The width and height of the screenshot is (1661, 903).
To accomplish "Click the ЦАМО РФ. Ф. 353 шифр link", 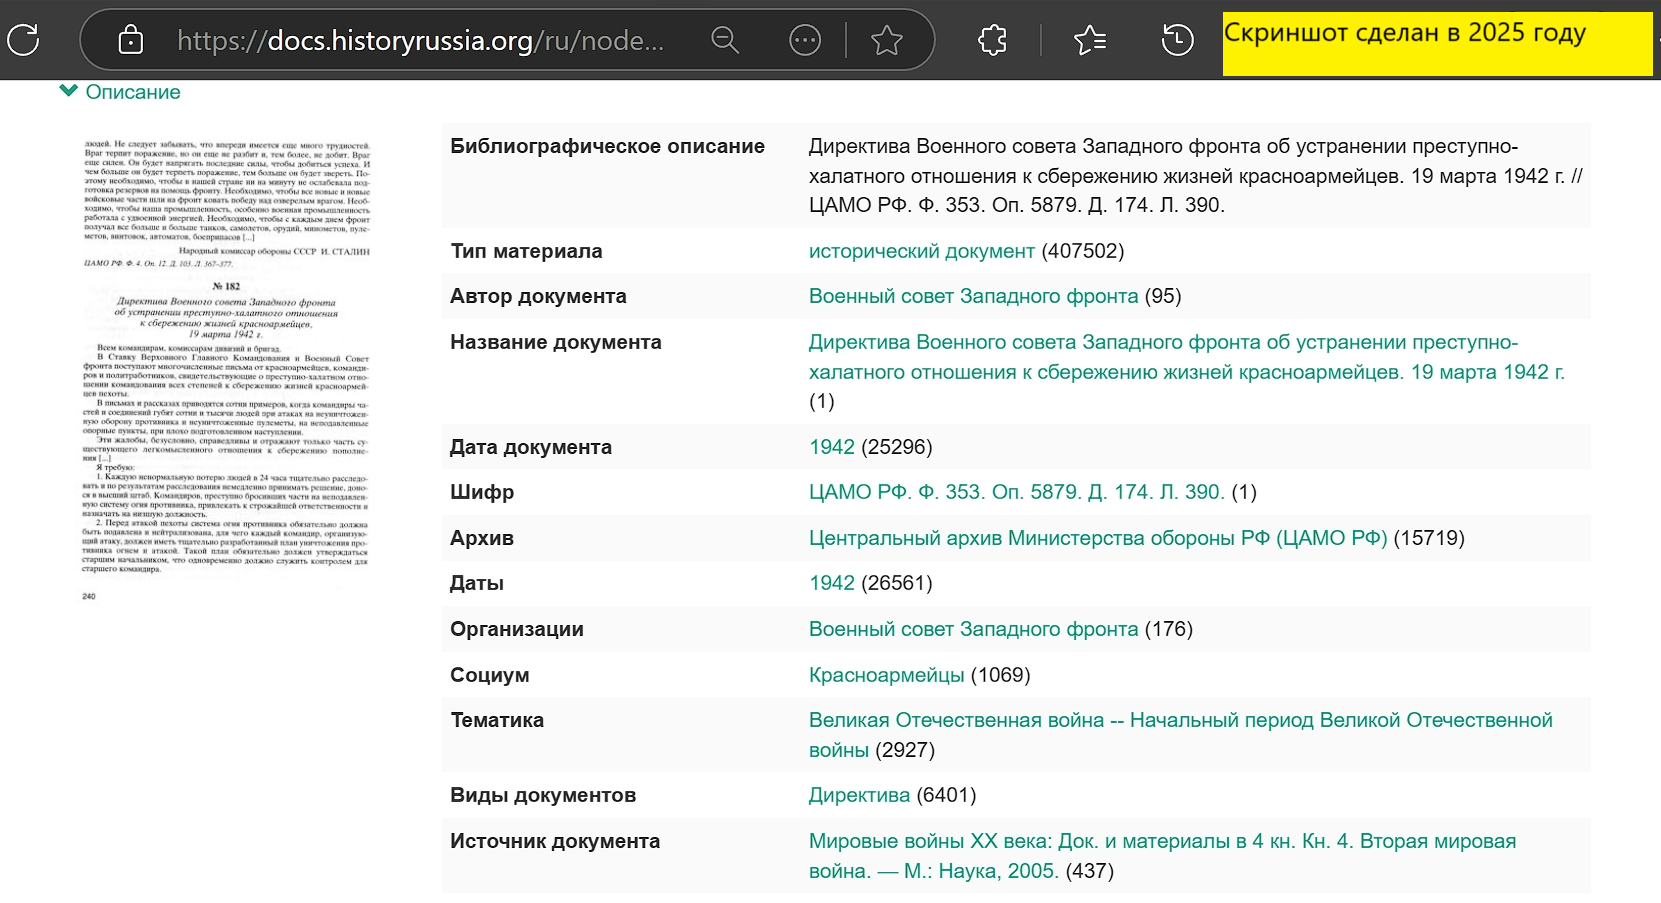I will (1016, 492).
